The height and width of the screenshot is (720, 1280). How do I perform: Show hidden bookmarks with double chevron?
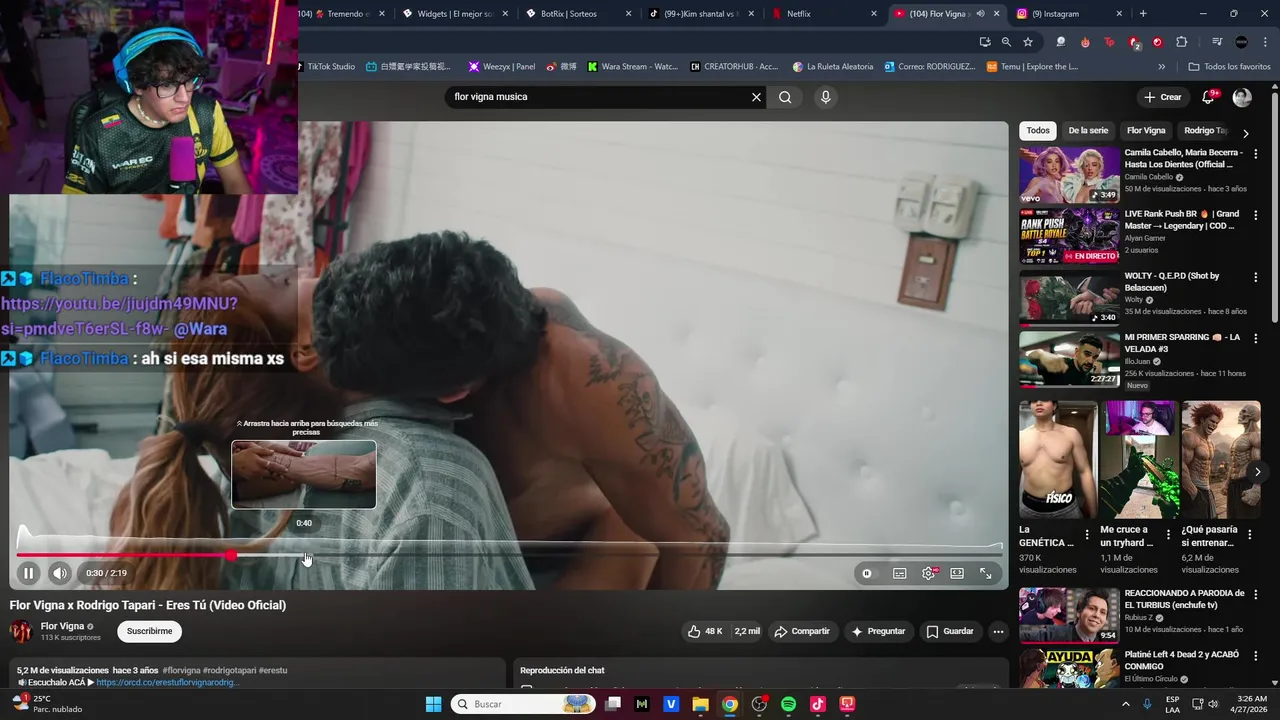pyautogui.click(x=1161, y=67)
